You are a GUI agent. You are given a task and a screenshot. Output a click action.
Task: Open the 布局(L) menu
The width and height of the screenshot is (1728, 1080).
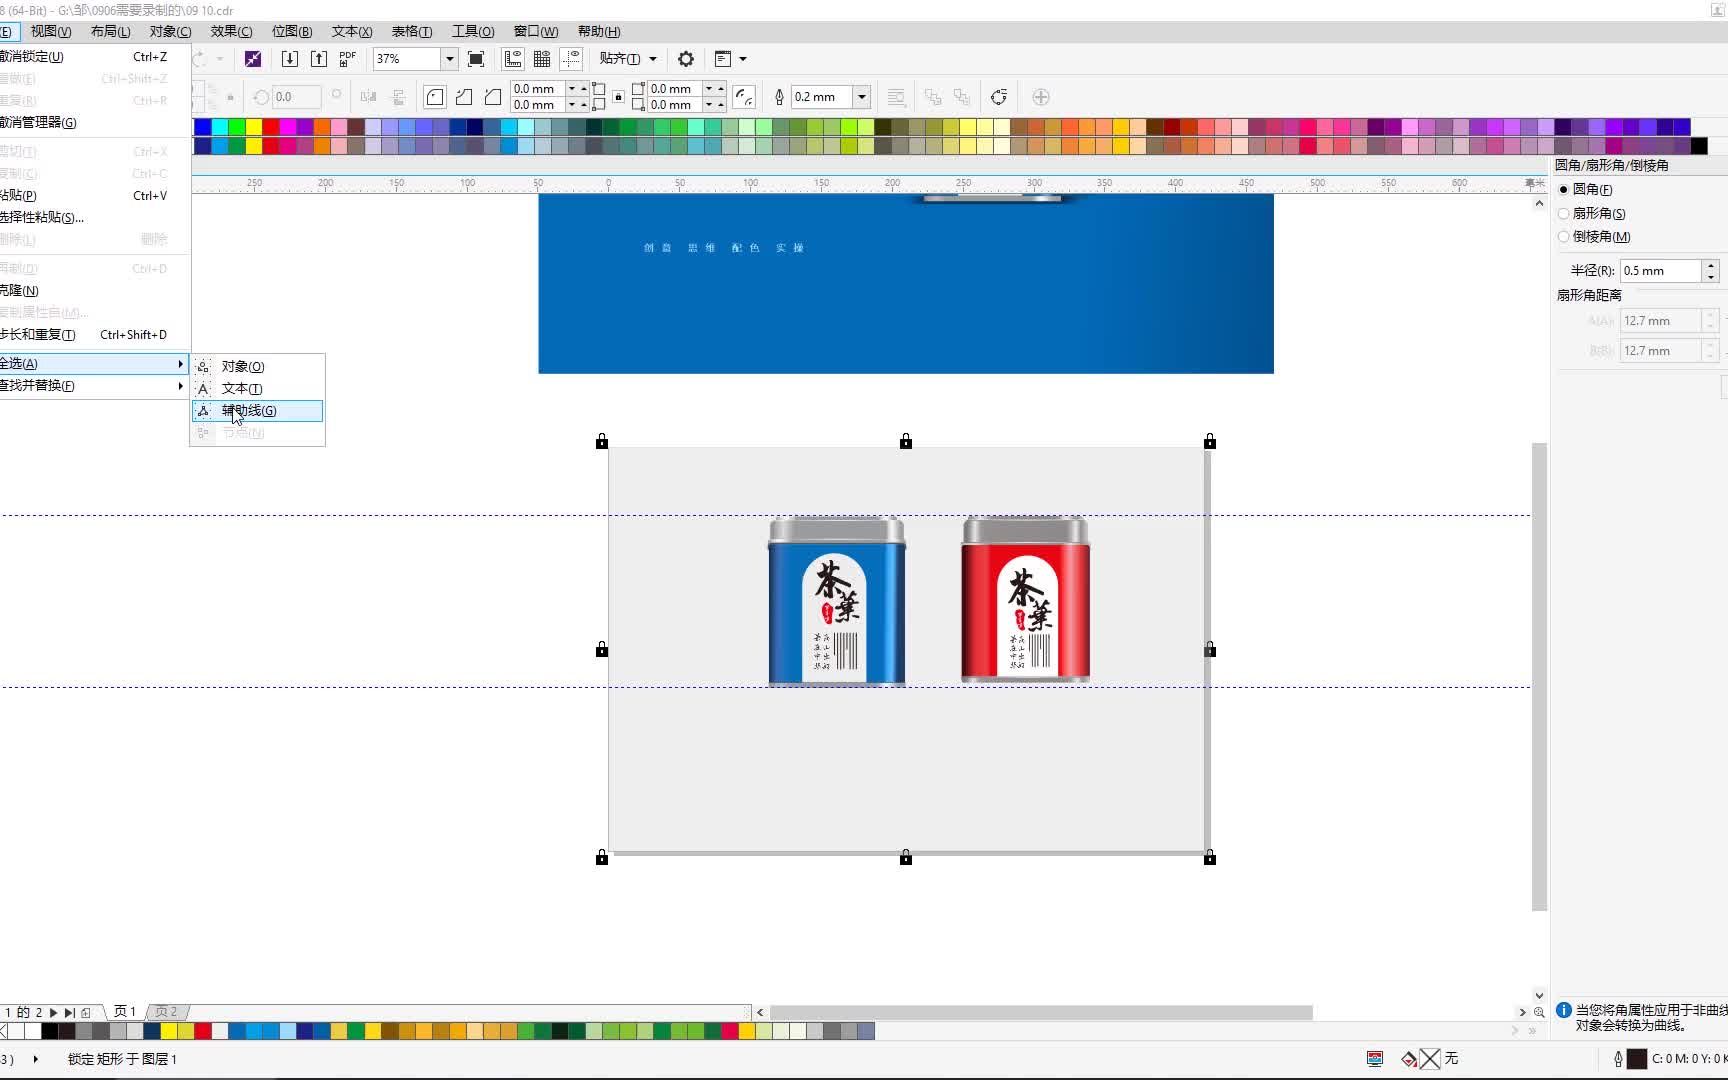coord(110,31)
